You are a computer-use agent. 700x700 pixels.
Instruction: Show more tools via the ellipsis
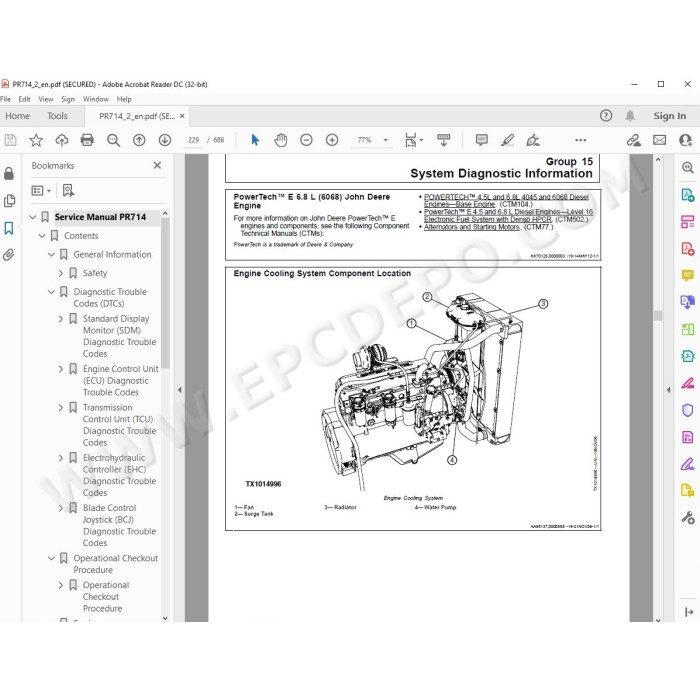580,140
